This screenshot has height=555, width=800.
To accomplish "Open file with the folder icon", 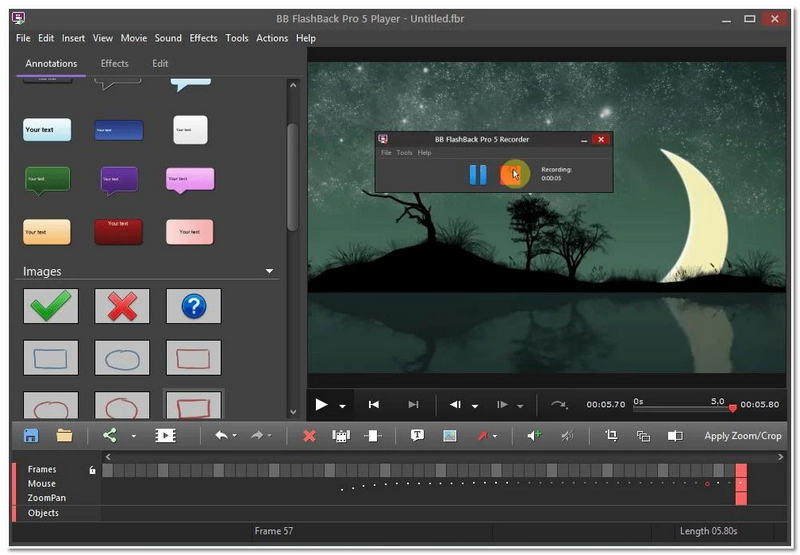I will coord(64,435).
